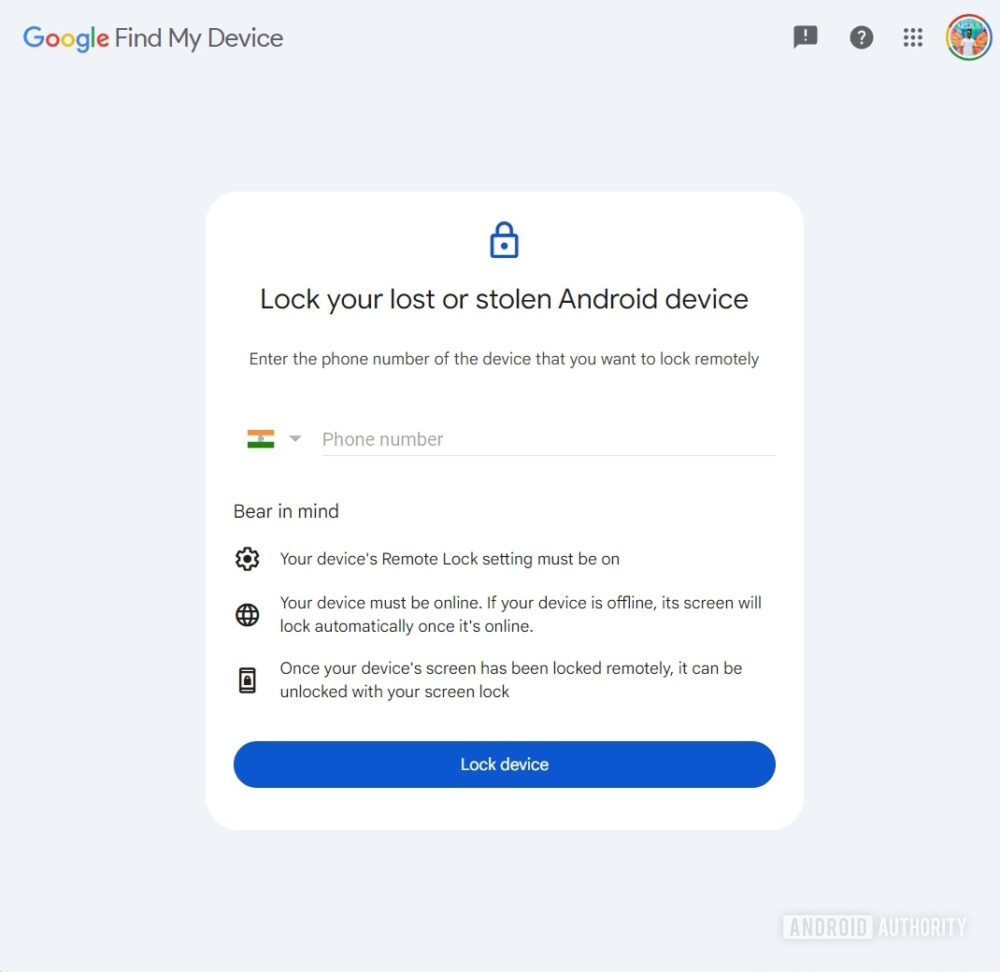The image size is (1000, 972).
Task: Open the help question mark icon
Action: 861,37
